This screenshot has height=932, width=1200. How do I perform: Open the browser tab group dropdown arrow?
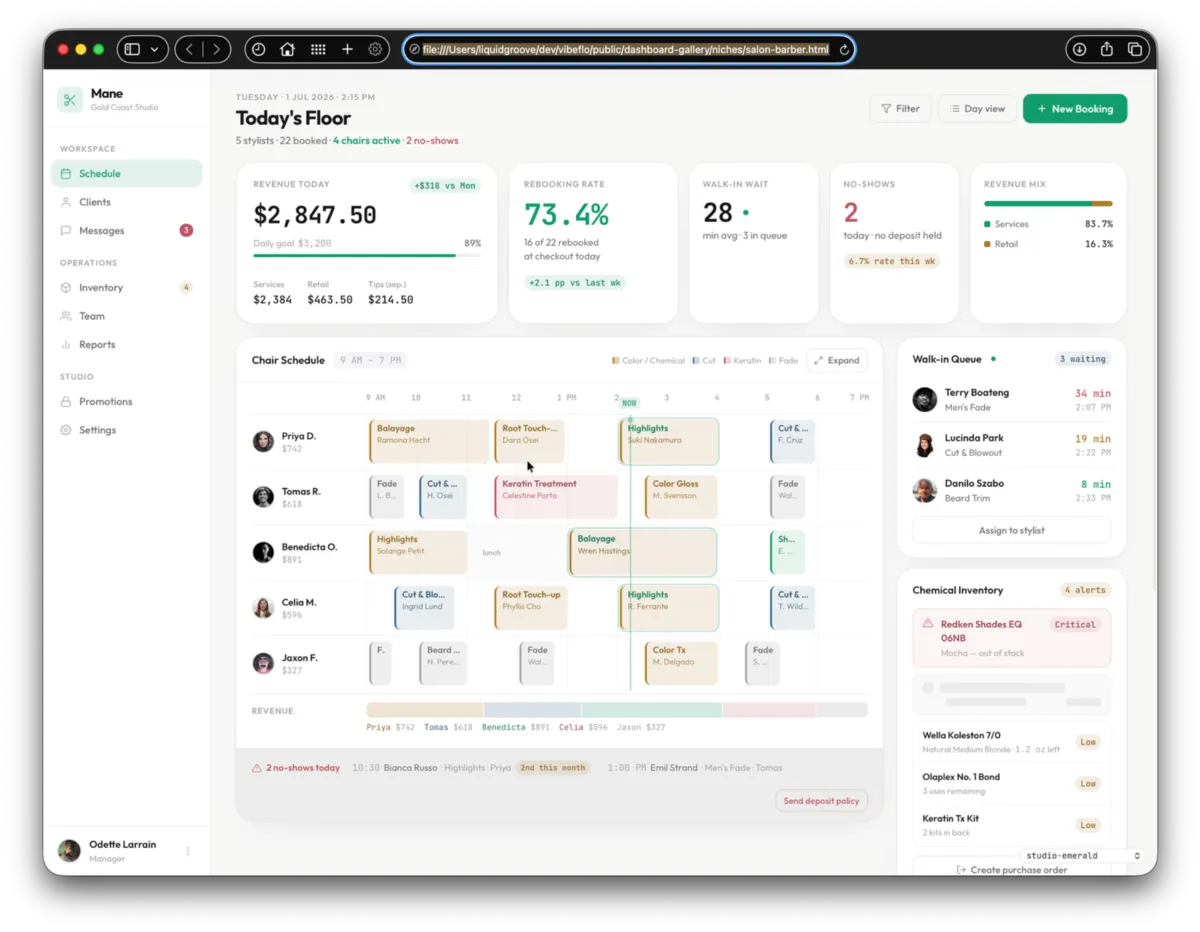pos(154,49)
